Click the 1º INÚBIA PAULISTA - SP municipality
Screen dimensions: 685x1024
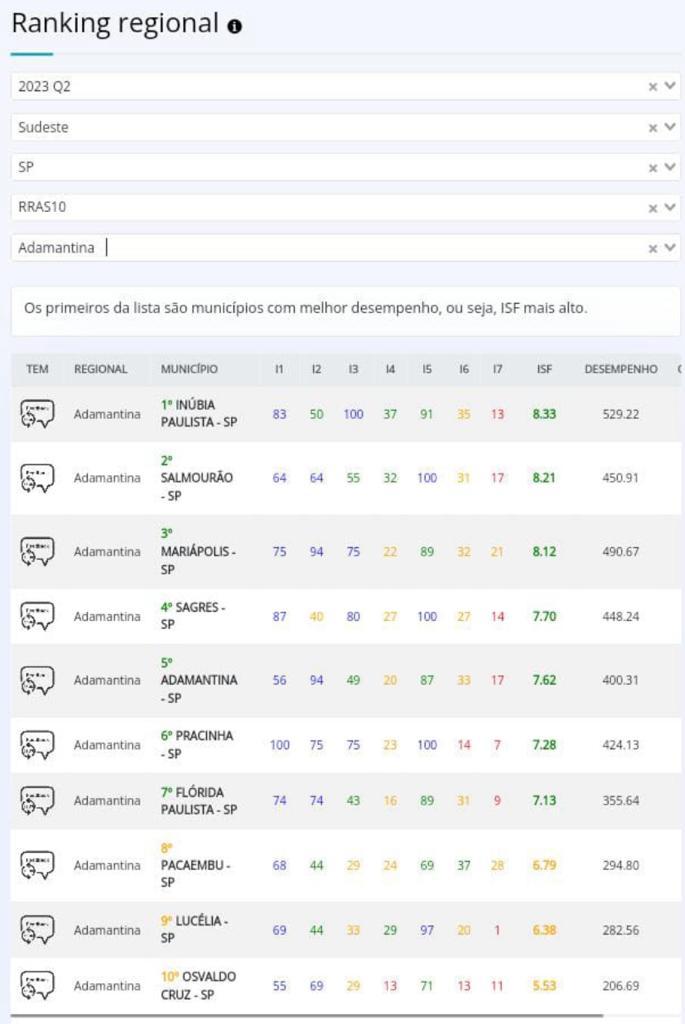pyautogui.click(x=198, y=413)
